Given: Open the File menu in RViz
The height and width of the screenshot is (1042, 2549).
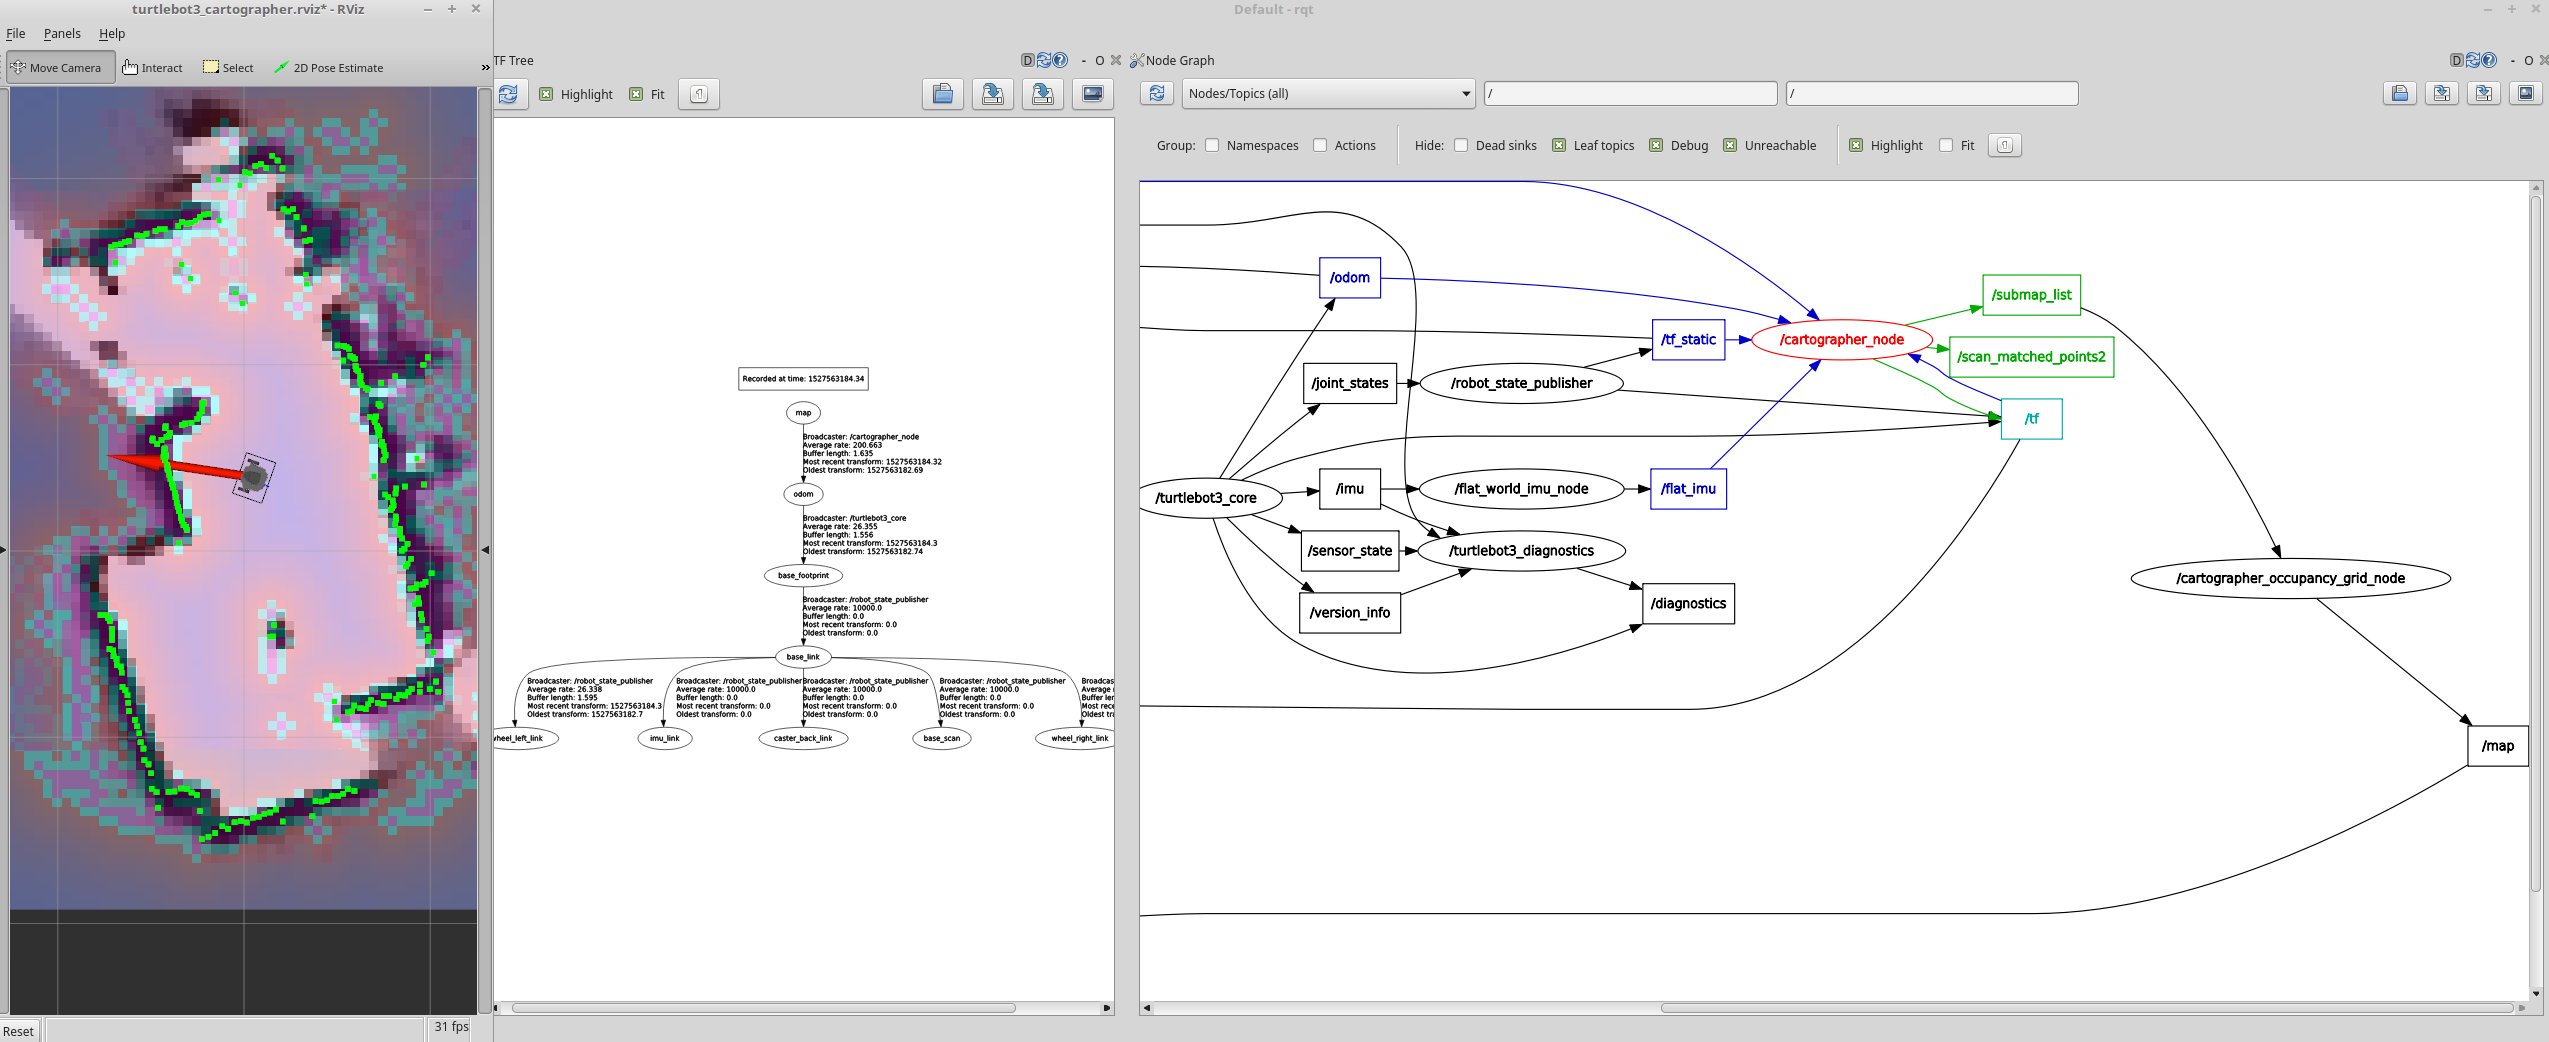Looking at the screenshot, I should tap(15, 33).
